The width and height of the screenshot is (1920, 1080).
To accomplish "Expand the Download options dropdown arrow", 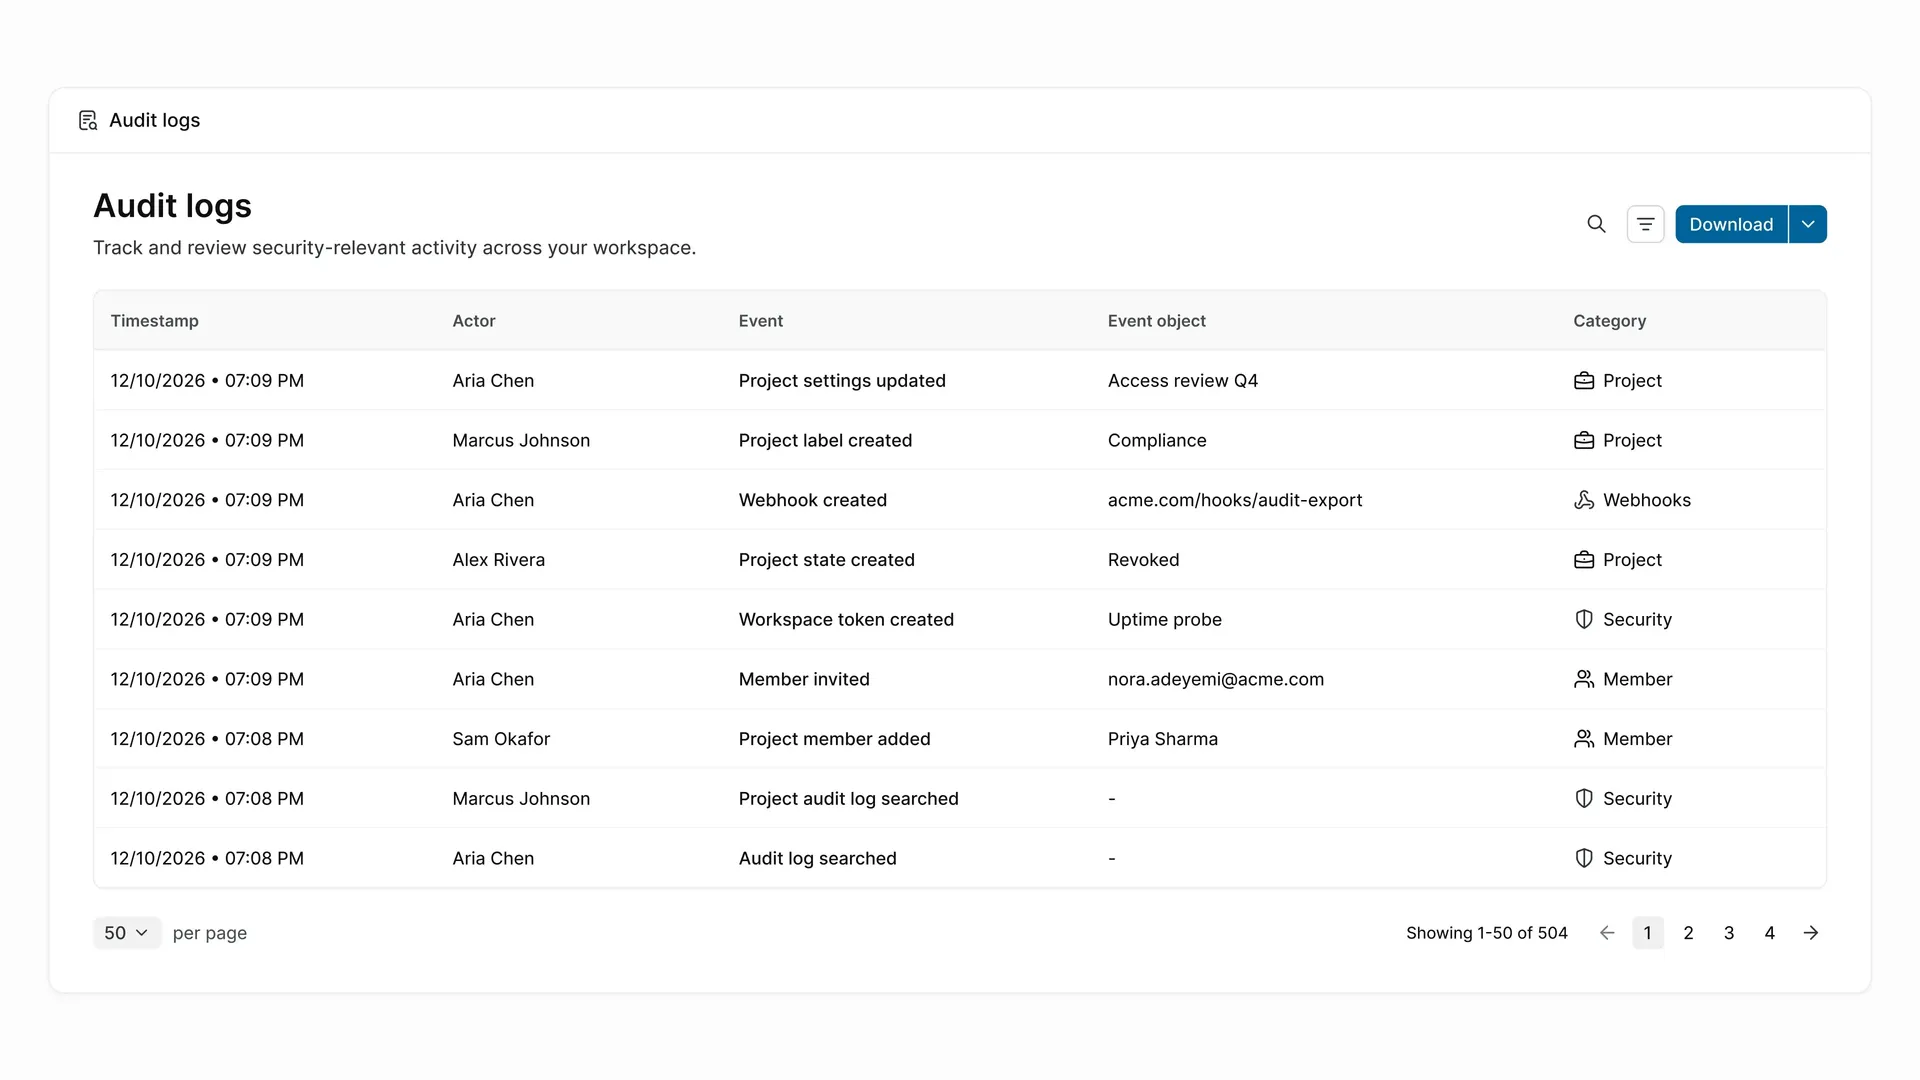I will (x=1808, y=224).
